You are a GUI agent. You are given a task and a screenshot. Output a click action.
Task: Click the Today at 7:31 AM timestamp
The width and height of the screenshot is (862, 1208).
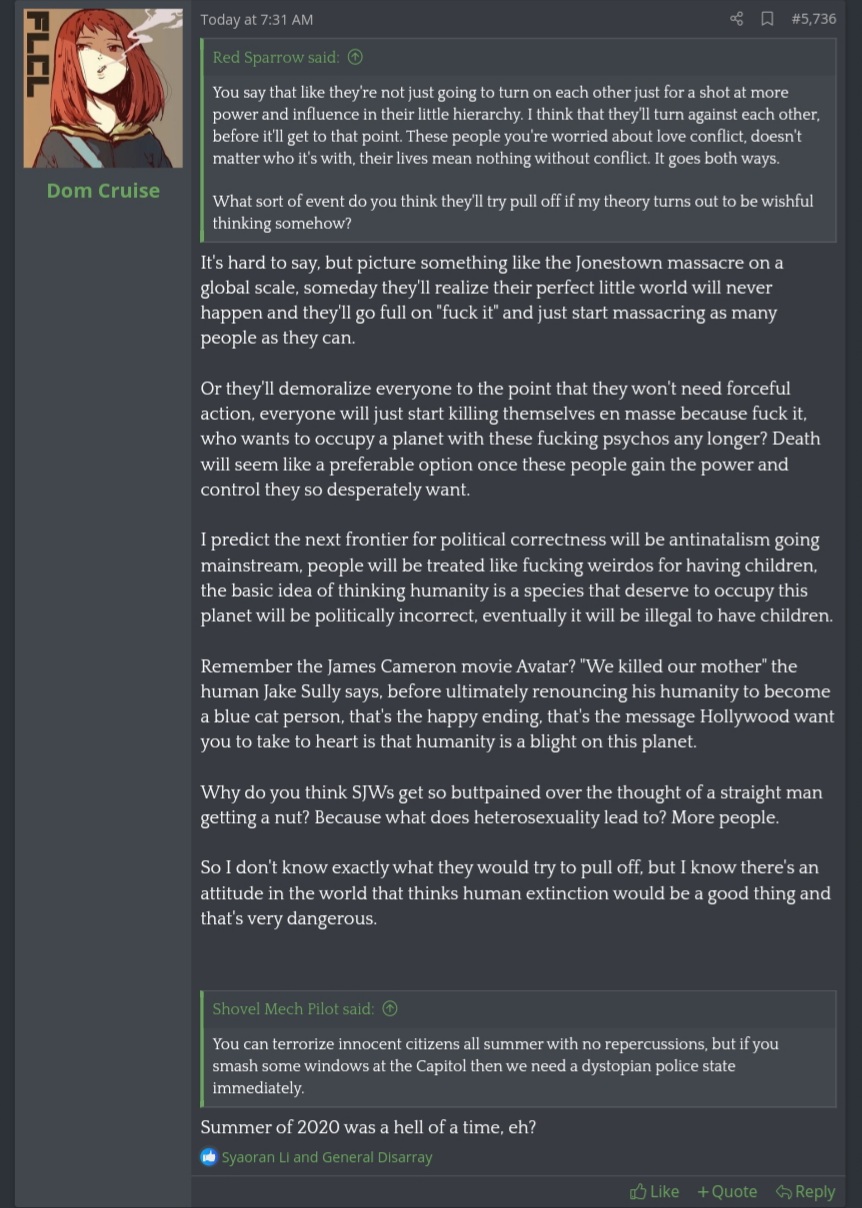[257, 19]
